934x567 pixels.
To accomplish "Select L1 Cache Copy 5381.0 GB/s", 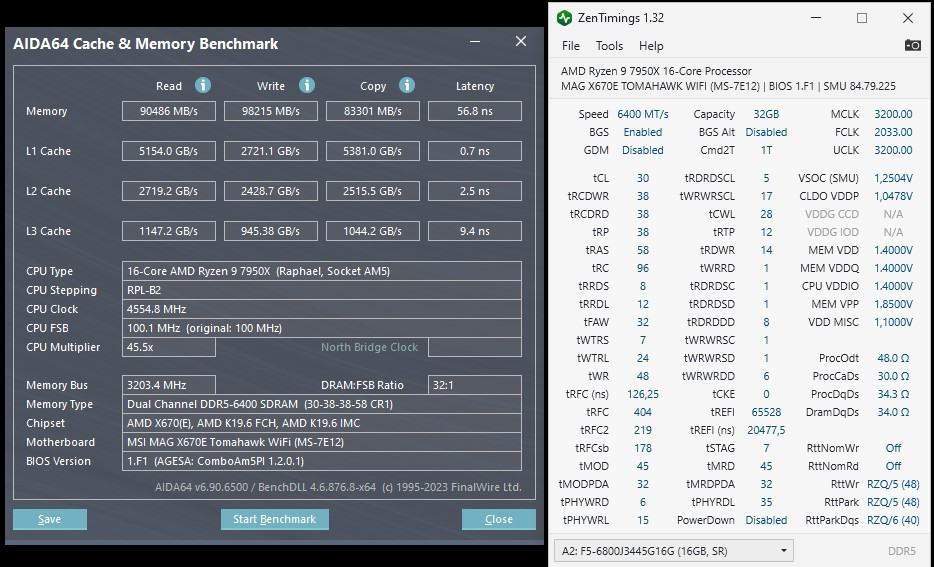I will pos(373,151).
